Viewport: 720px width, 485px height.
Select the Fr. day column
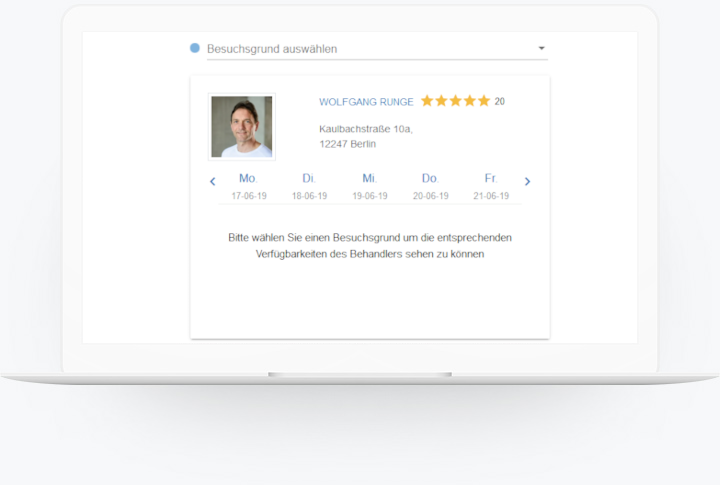coord(491,178)
